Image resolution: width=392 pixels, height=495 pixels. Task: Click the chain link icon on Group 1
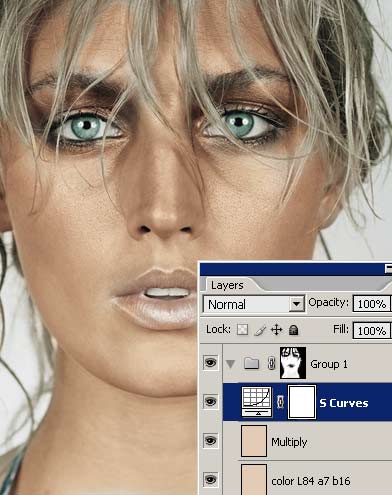(272, 363)
